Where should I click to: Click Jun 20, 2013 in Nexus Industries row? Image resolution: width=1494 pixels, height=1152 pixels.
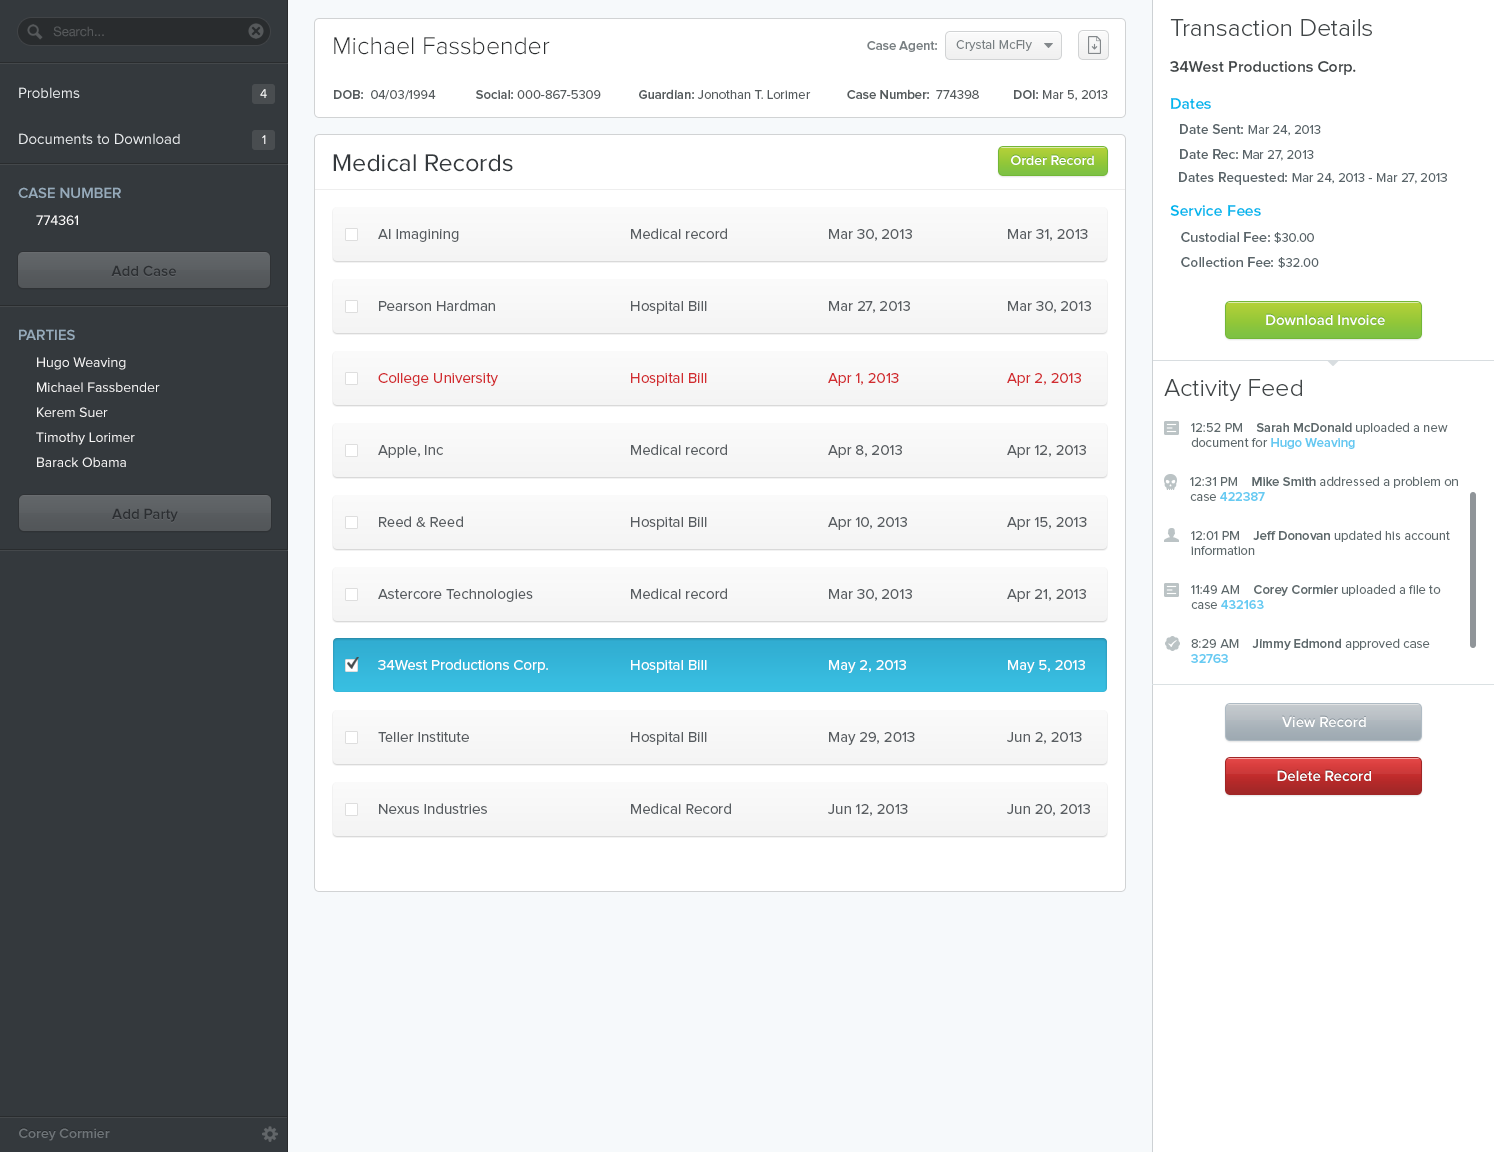[1048, 809]
